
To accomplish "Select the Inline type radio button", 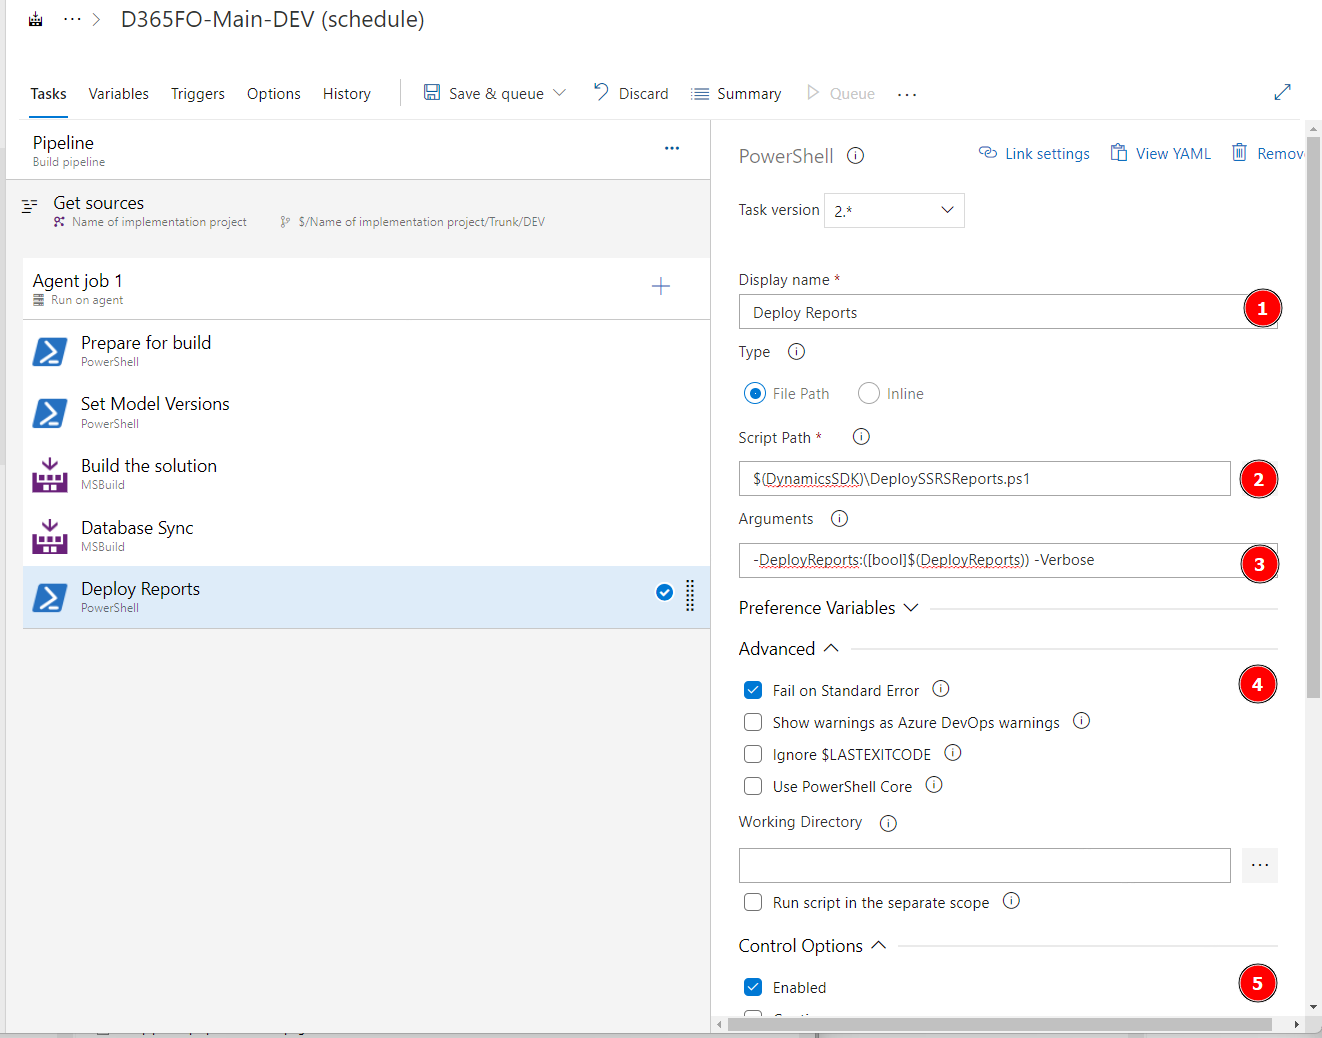I will (x=869, y=394).
